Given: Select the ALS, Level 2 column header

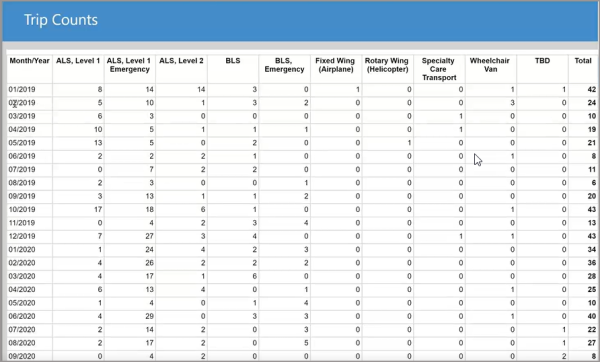Looking at the screenshot, I should tap(181, 60).
